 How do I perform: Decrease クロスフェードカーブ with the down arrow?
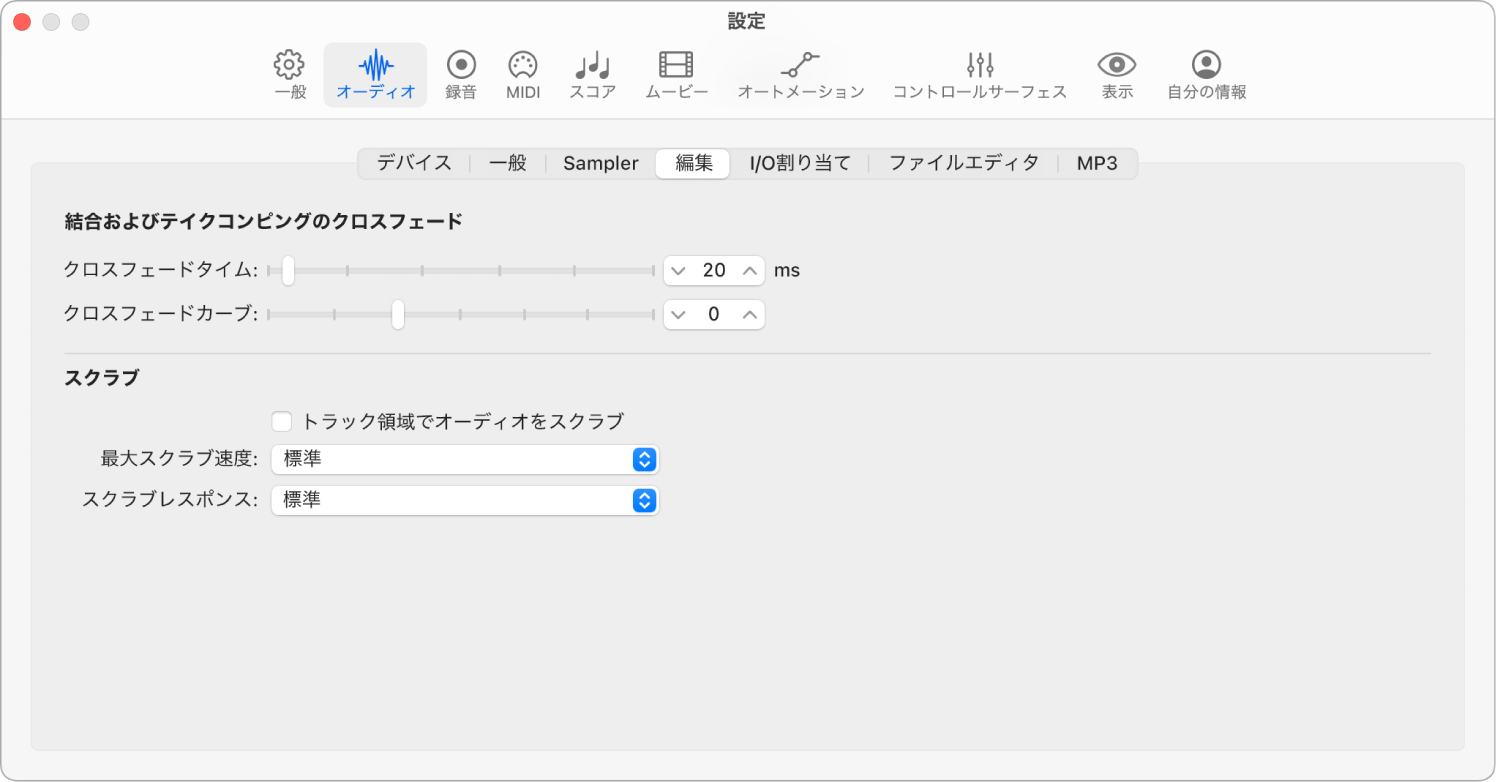(x=680, y=314)
